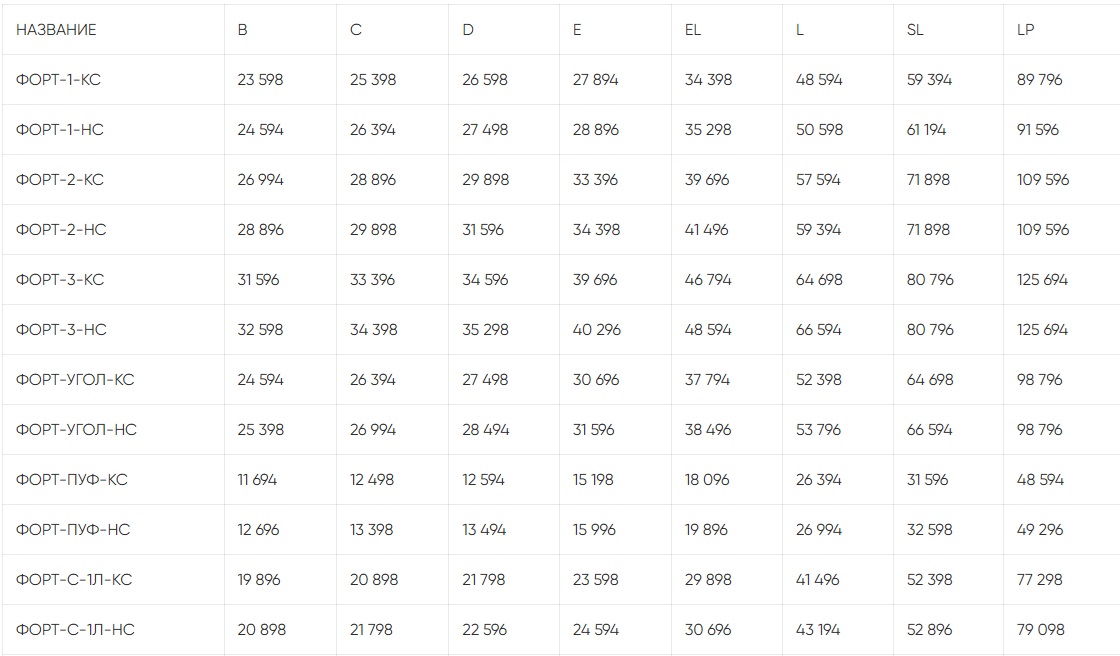This screenshot has height=656, width=1120.
Task: Click the ФОРТ-ПУФ-НС row label
Action: click(x=73, y=530)
